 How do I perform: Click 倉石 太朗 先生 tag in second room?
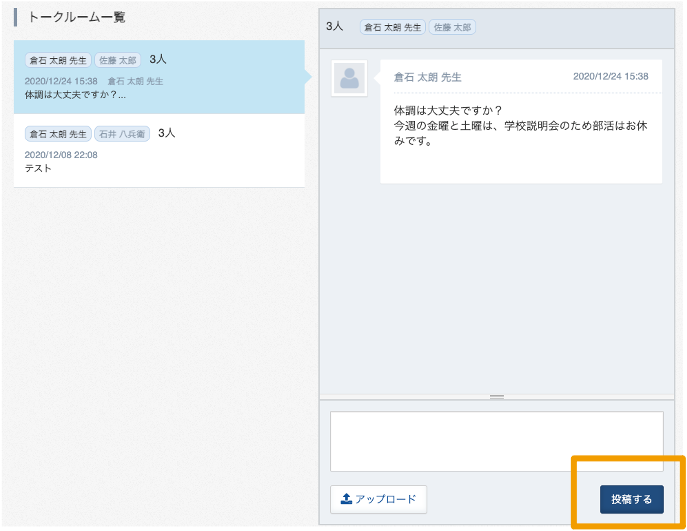(58, 134)
